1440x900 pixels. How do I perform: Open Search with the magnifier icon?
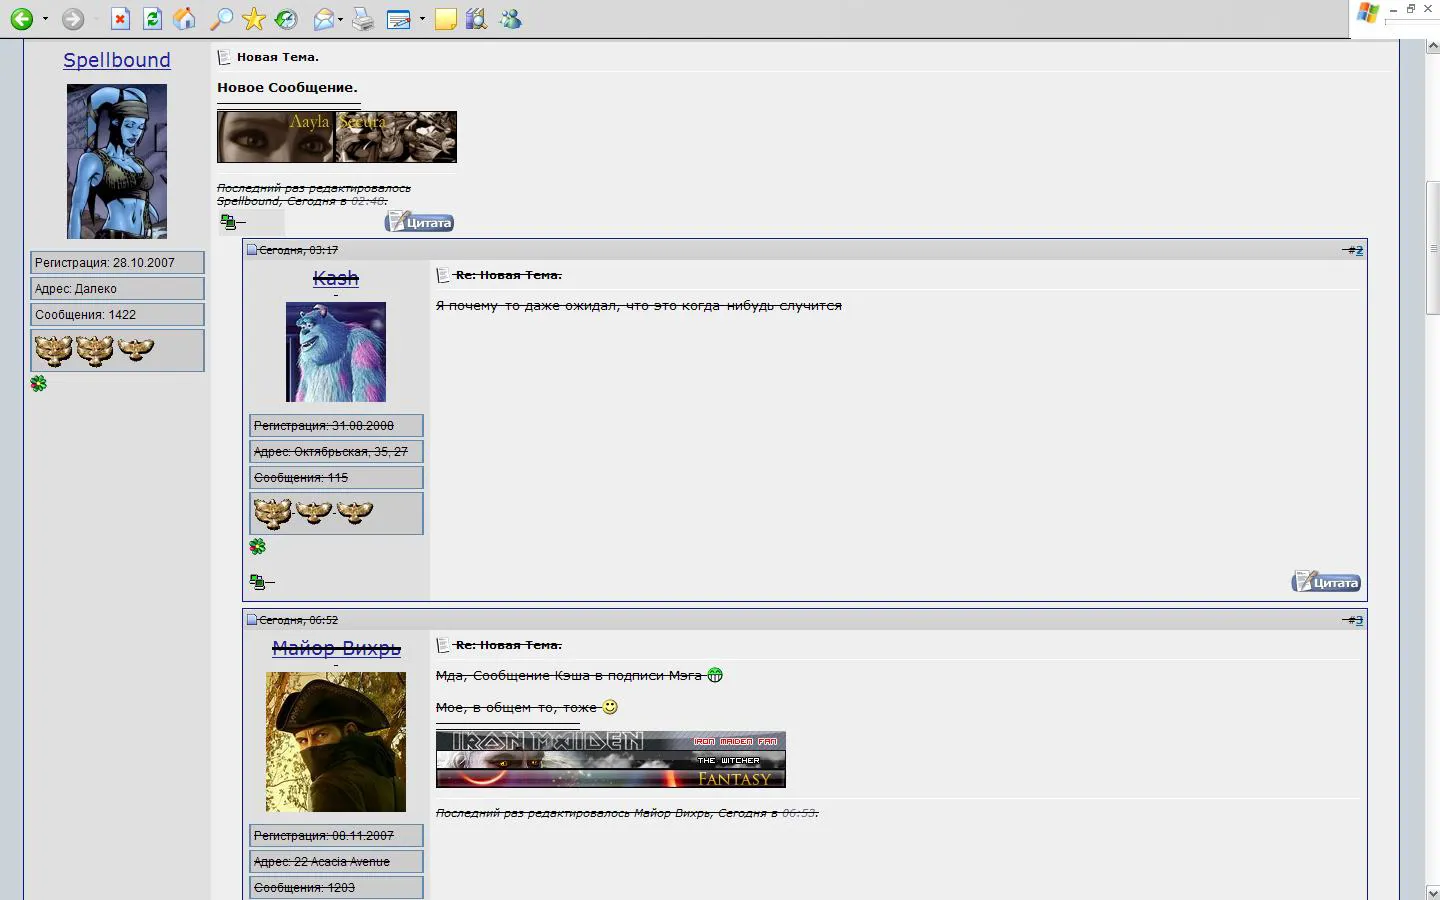coord(221,19)
